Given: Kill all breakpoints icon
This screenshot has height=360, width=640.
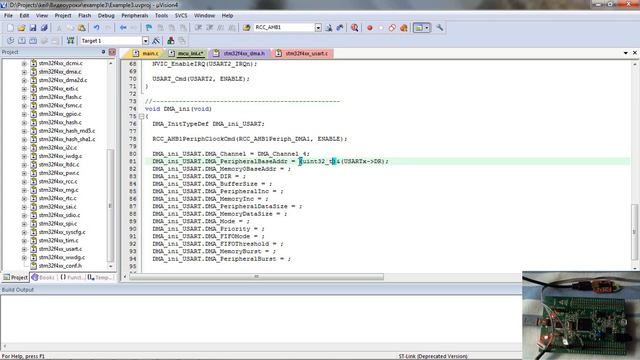Looking at the screenshot, I should click(x=404, y=28).
